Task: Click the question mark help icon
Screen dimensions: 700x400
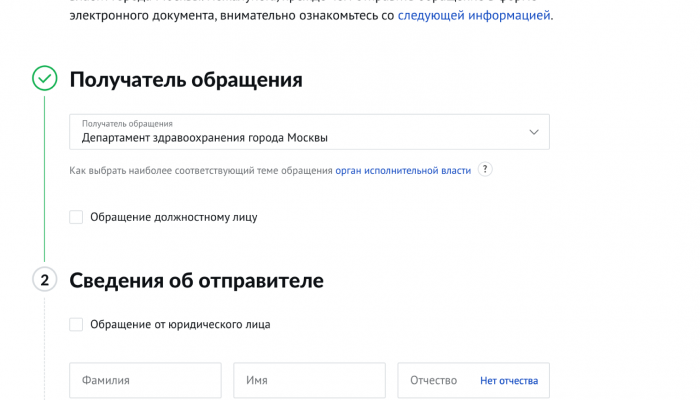Action: 485,170
